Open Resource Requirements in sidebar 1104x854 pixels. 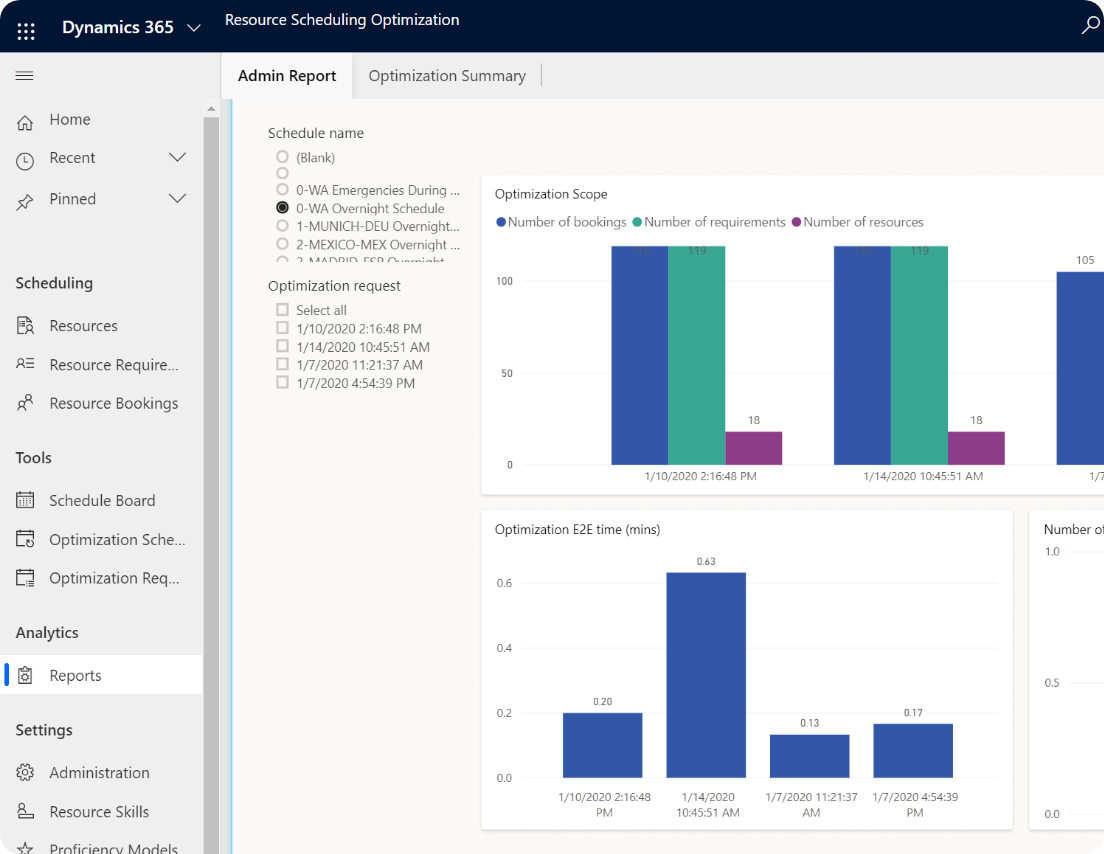[x=113, y=365]
